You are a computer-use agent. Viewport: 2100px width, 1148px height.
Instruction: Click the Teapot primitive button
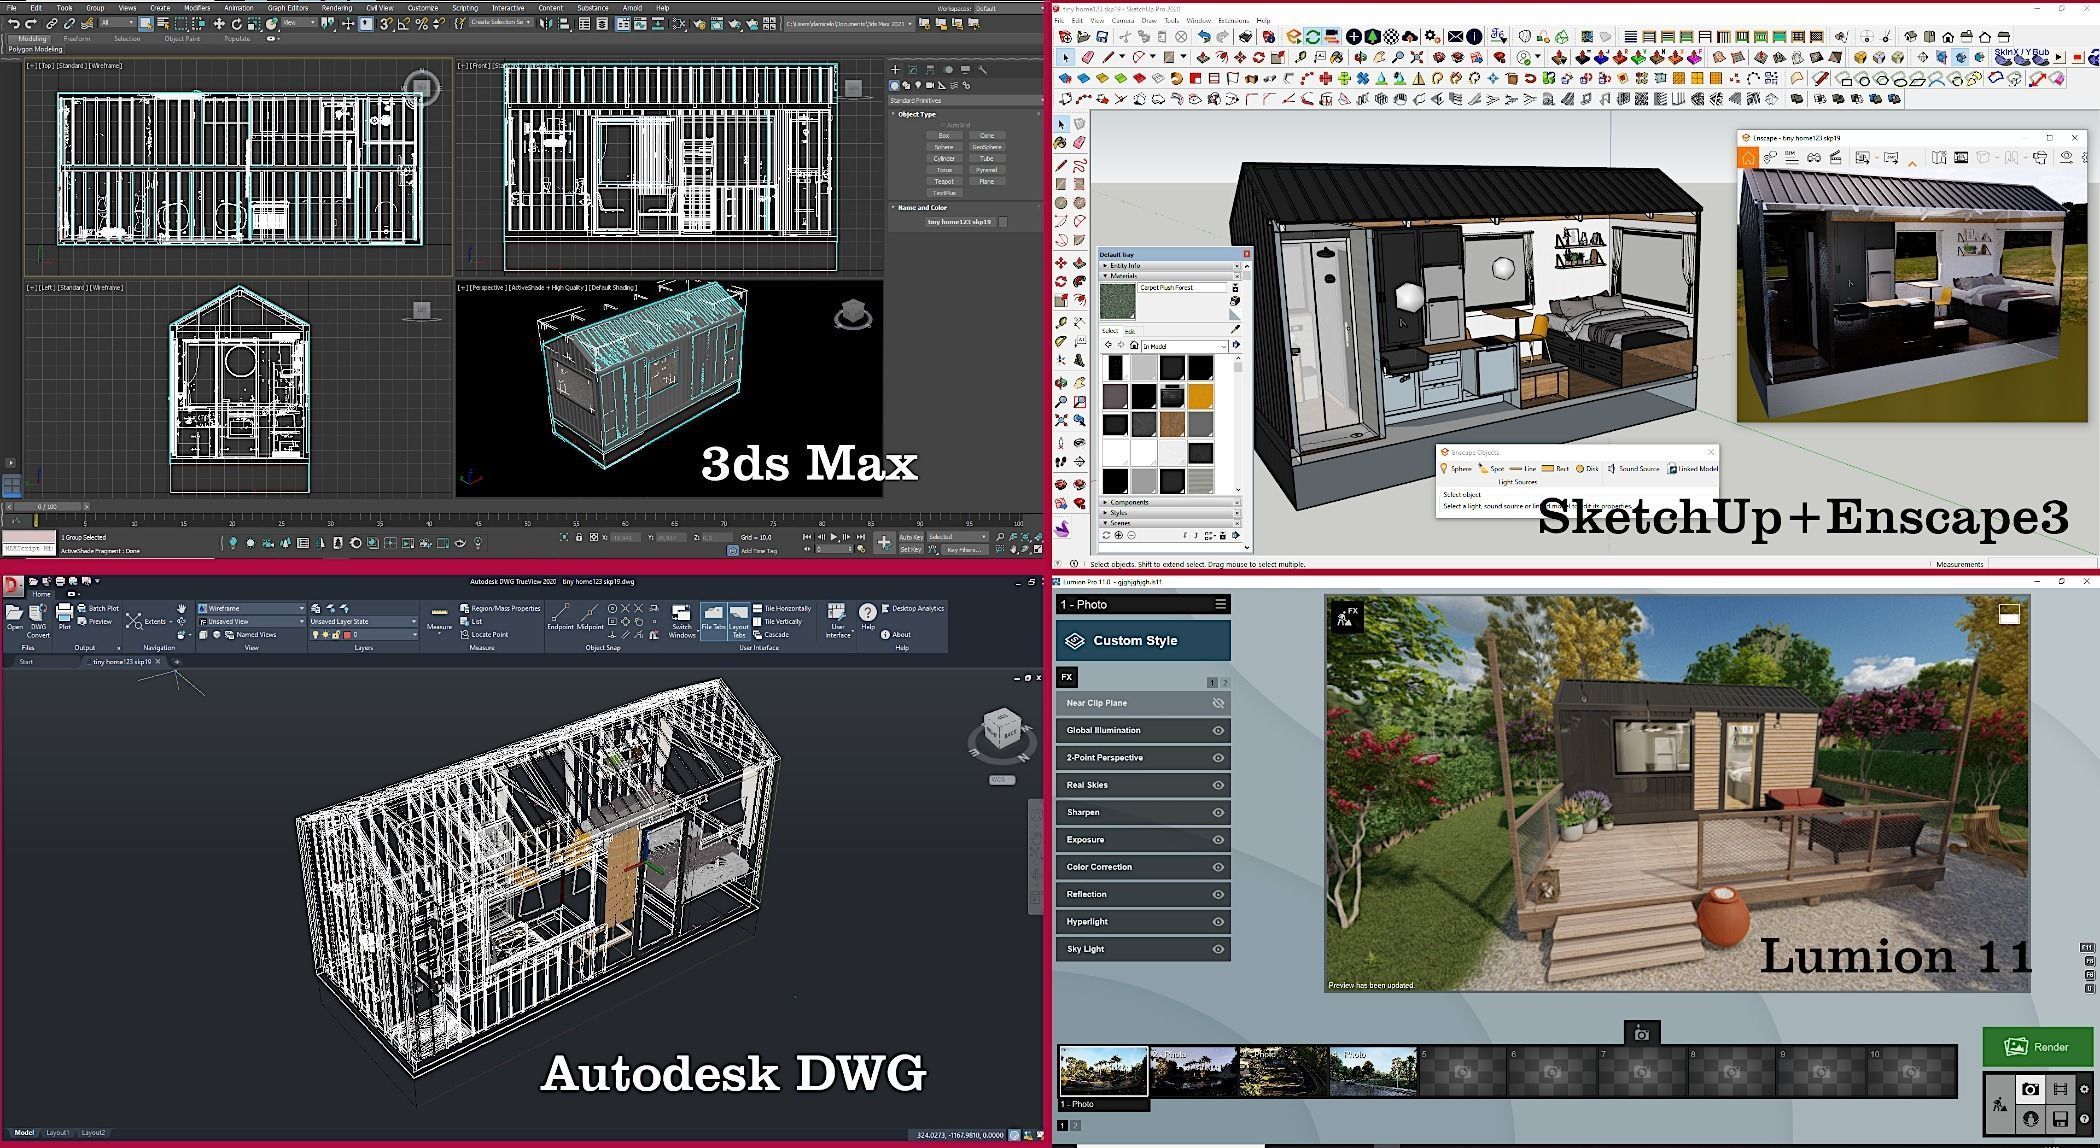(x=943, y=181)
